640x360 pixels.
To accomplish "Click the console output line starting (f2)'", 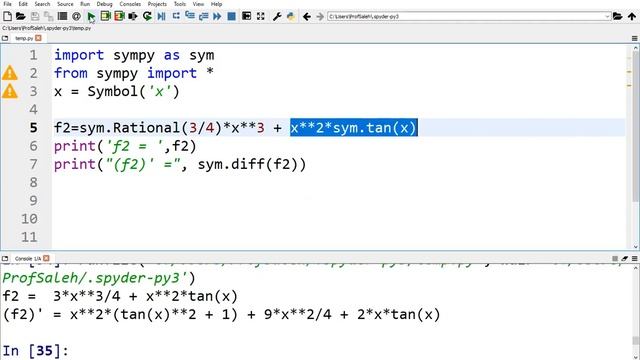I will [221, 315].
